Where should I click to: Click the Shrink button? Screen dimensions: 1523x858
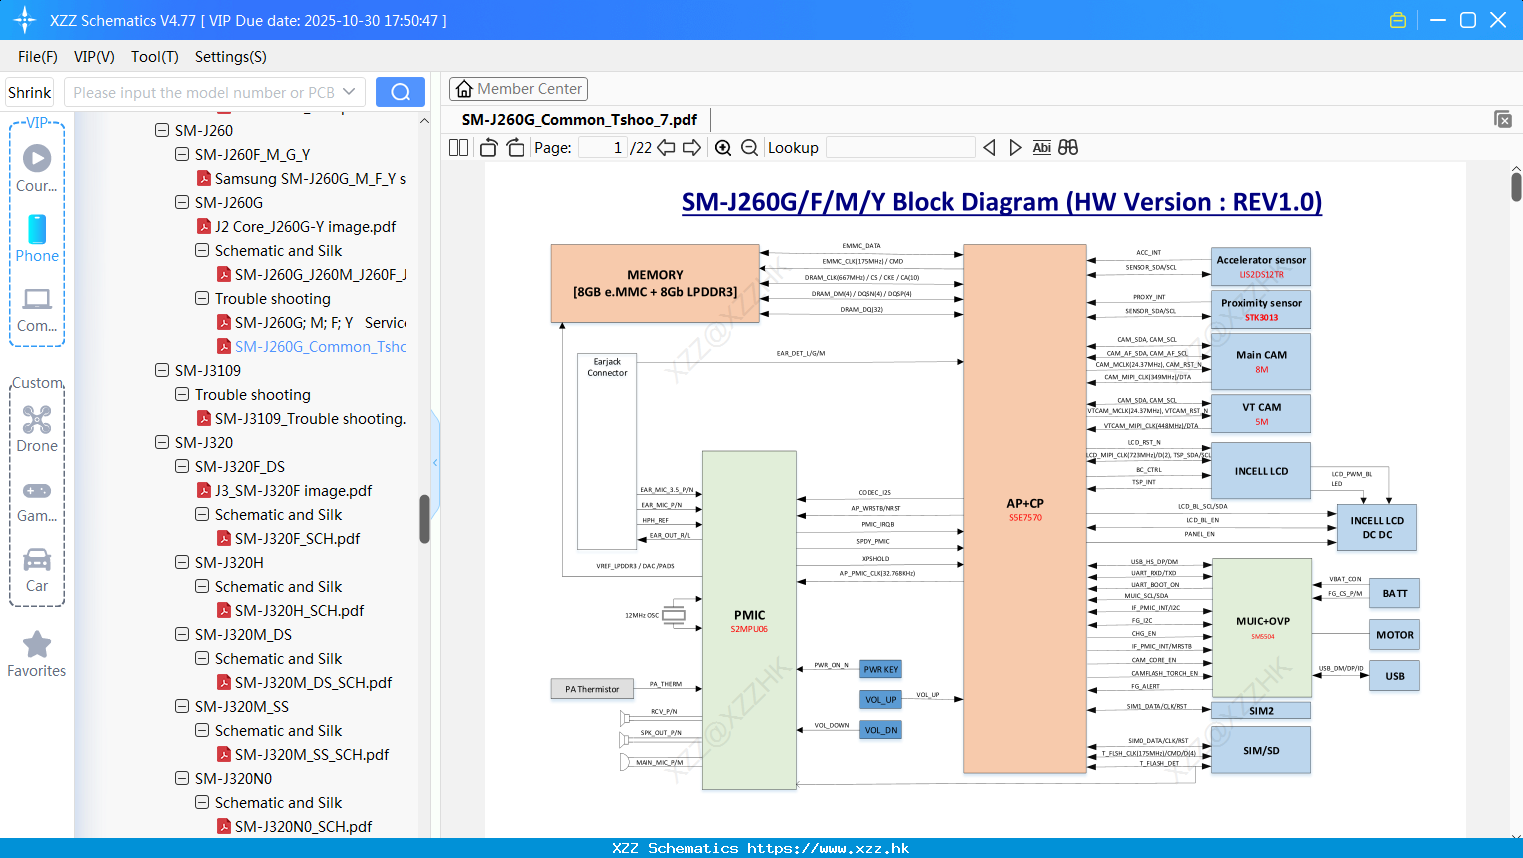tap(29, 92)
